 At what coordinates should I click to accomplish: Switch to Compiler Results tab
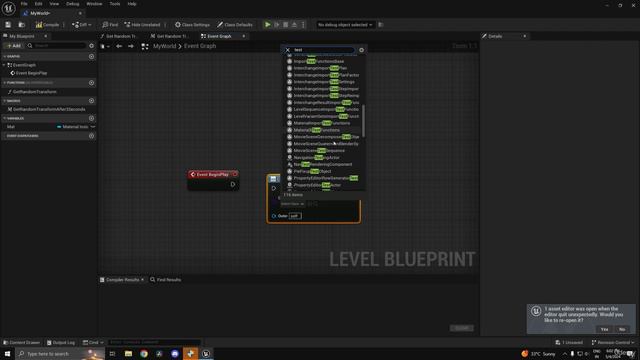pos(122,280)
